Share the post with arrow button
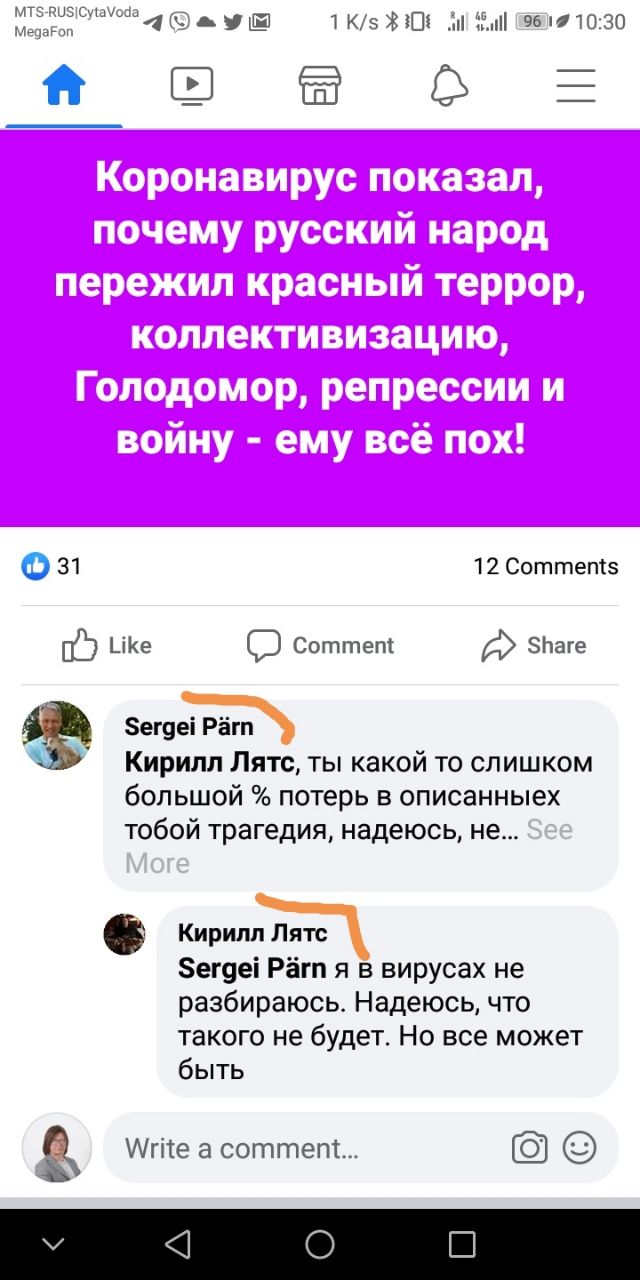Image resolution: width=640 pixels, height=1280 pixels. 533,645
